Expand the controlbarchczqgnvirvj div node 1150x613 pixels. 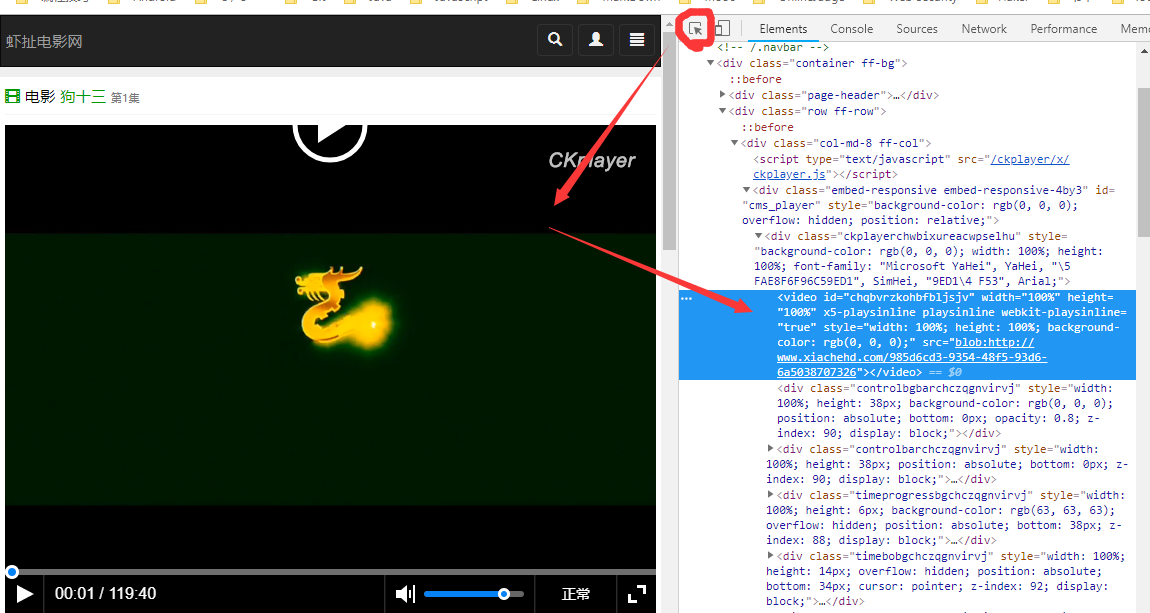pyautogui.click(x=770, y=449)
